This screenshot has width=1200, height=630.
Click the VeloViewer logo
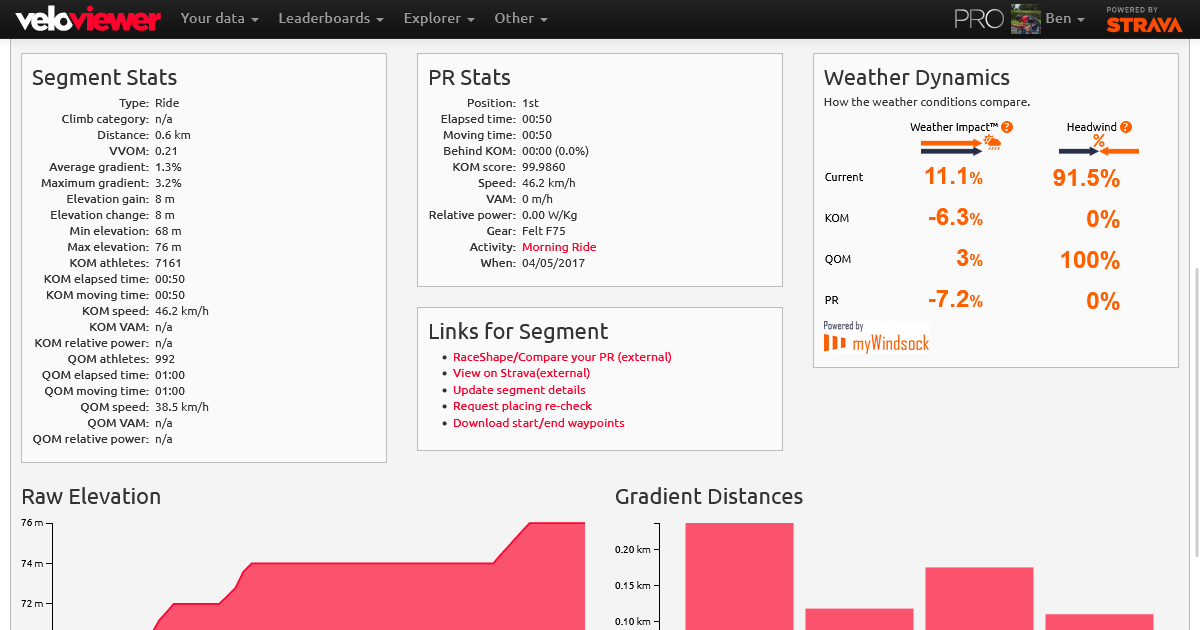click(85, 18)
